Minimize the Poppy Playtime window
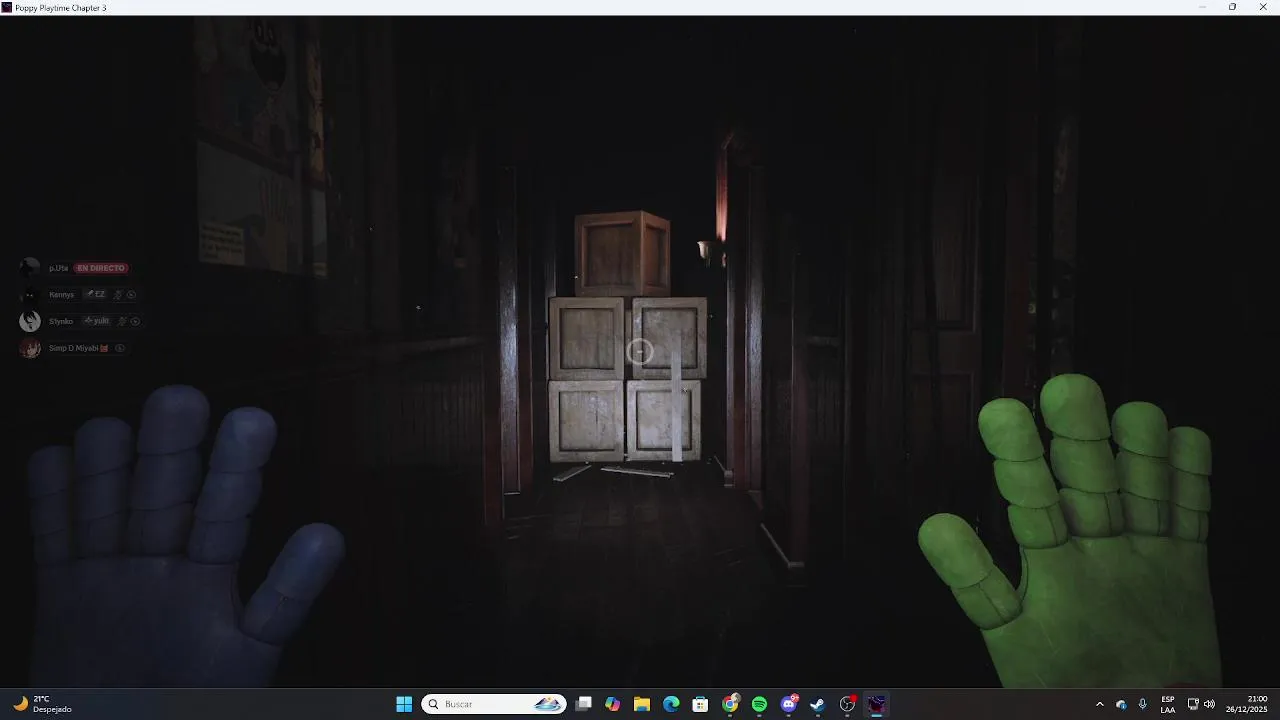The width and height of the screenshot is (1280, 720). pyautogui.click(x=1203, y=7)
